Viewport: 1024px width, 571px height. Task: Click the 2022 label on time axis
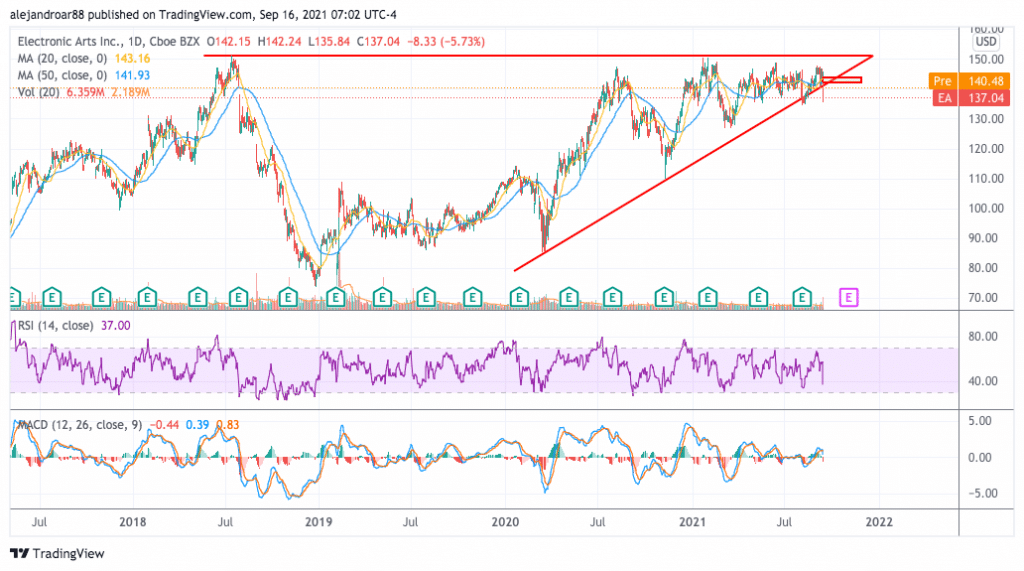pyautogui.click(x=879, y=522)
